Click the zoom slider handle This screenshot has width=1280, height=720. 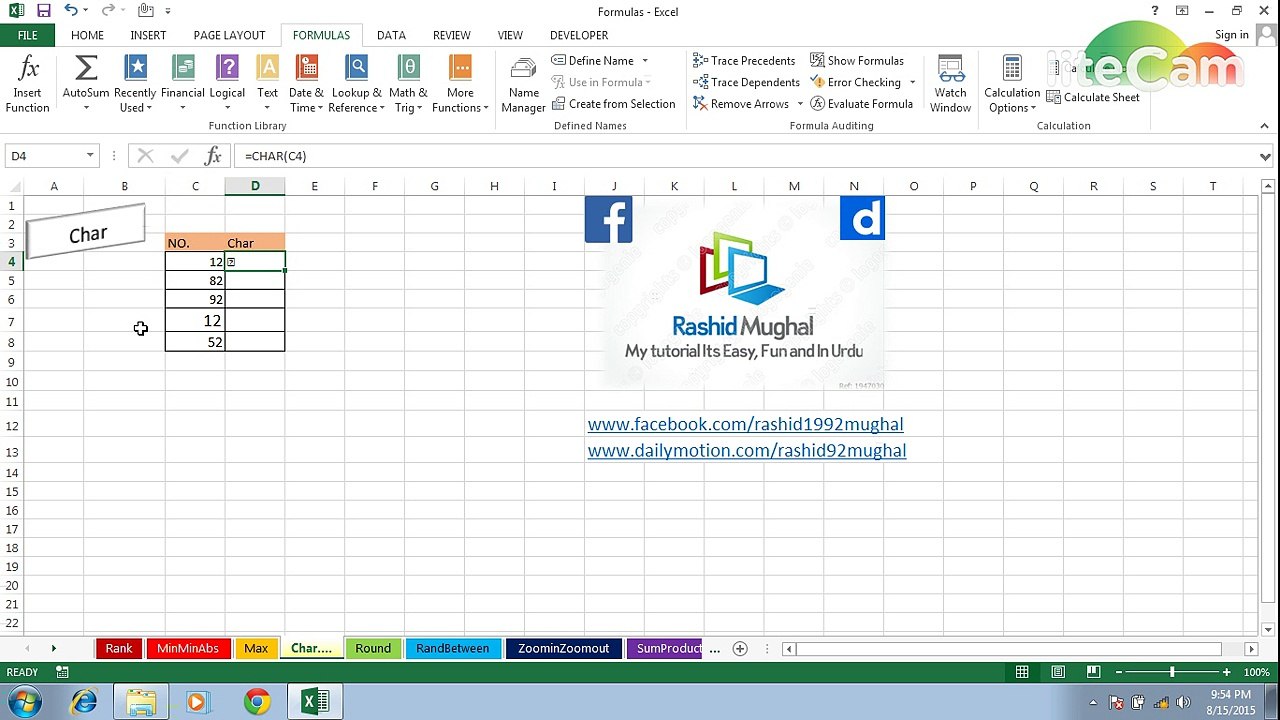click(1172, 672)
